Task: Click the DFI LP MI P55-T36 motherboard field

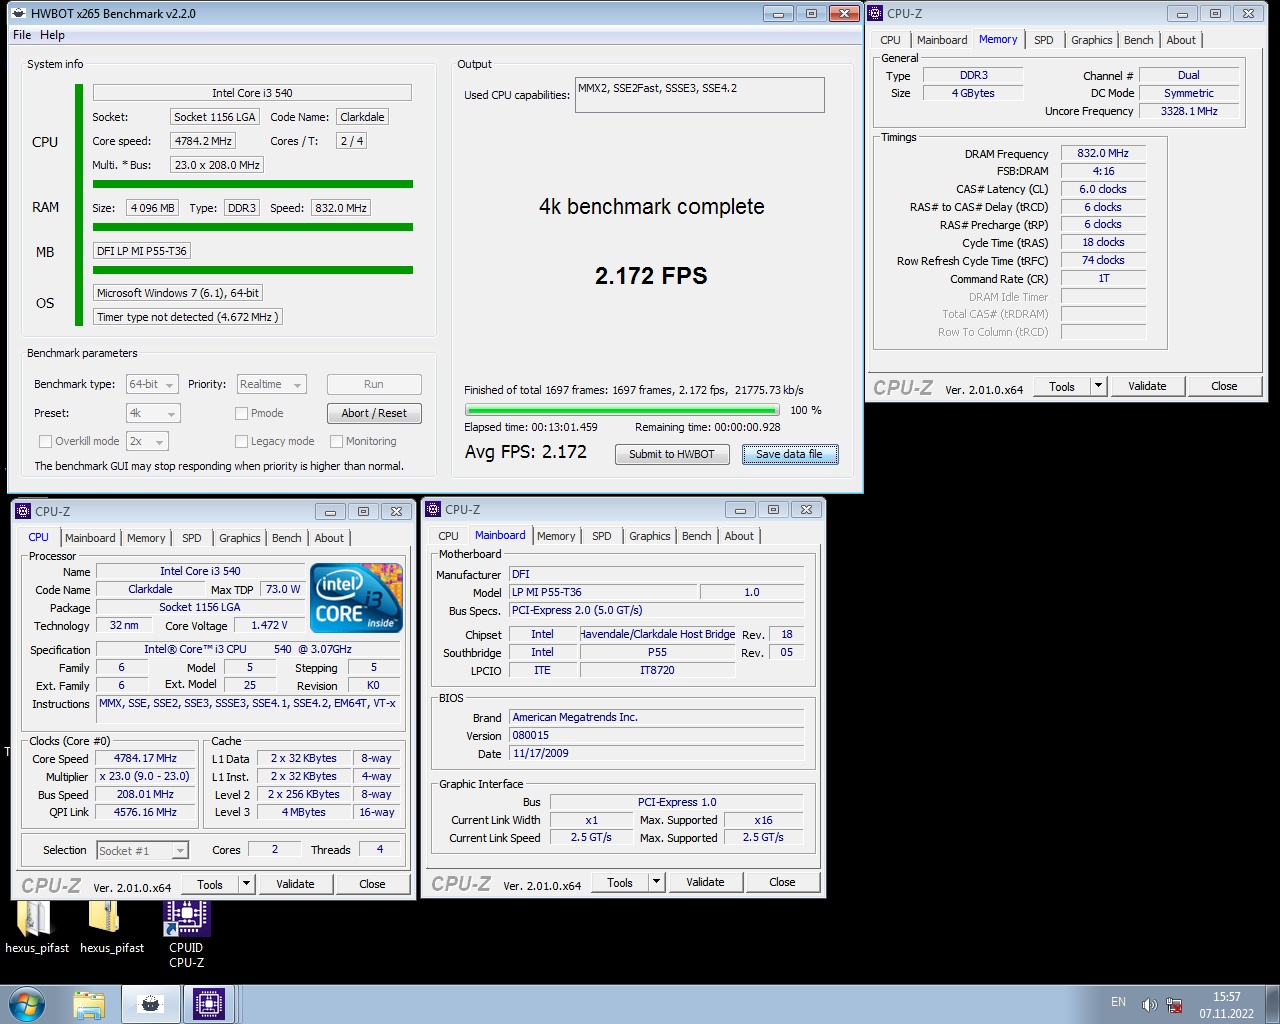Action: click(x=142, y=251)
